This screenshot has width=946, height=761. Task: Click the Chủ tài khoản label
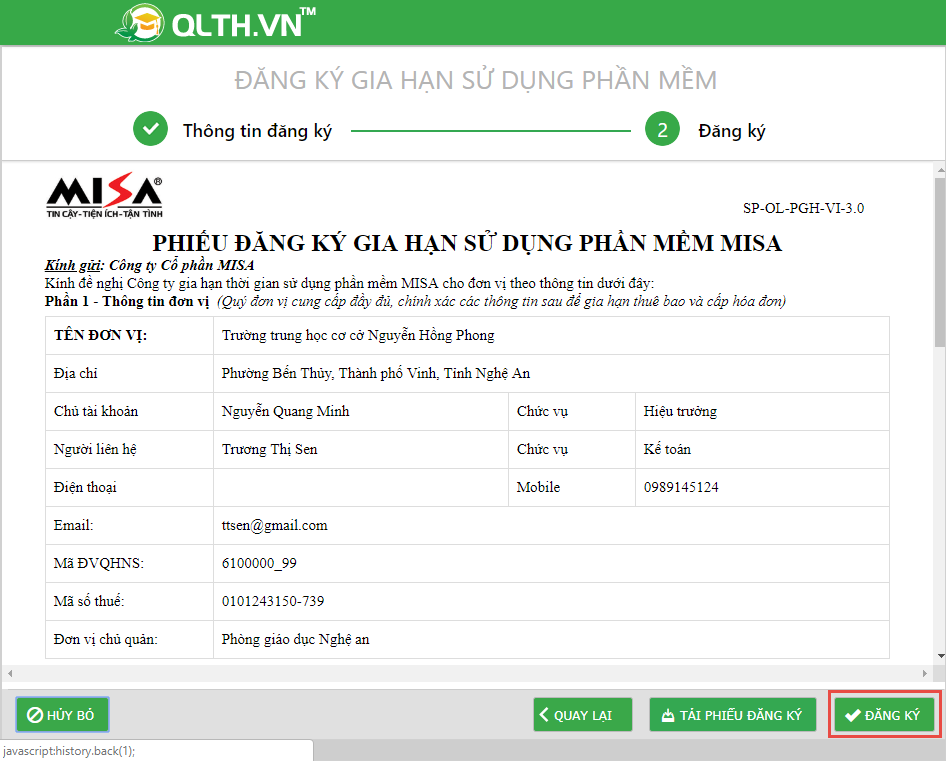tap(96, 412)
